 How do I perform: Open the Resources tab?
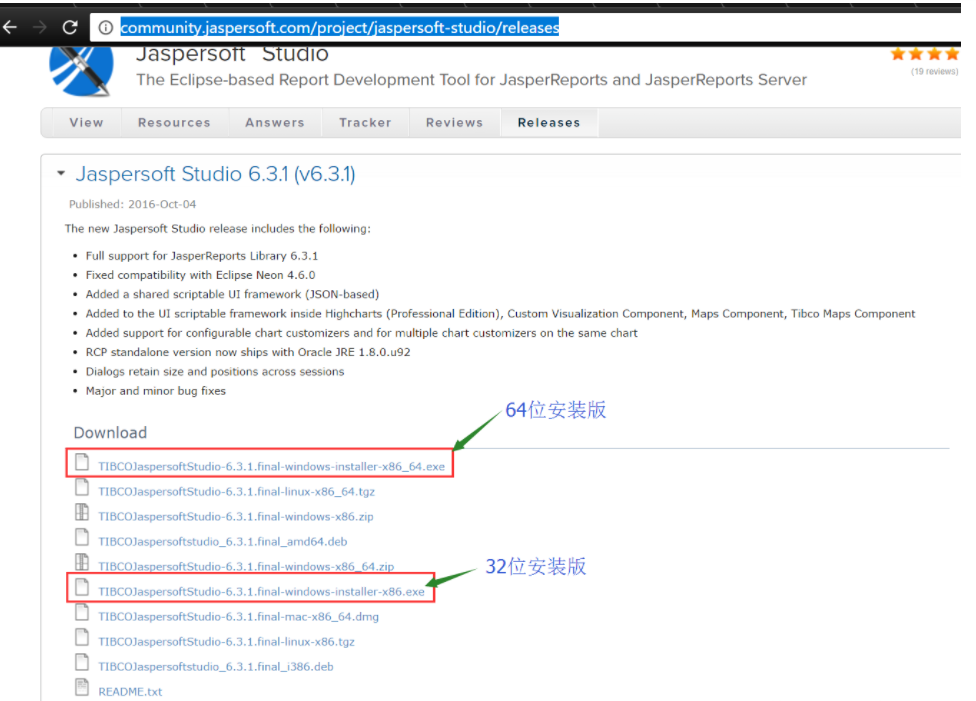174,123
